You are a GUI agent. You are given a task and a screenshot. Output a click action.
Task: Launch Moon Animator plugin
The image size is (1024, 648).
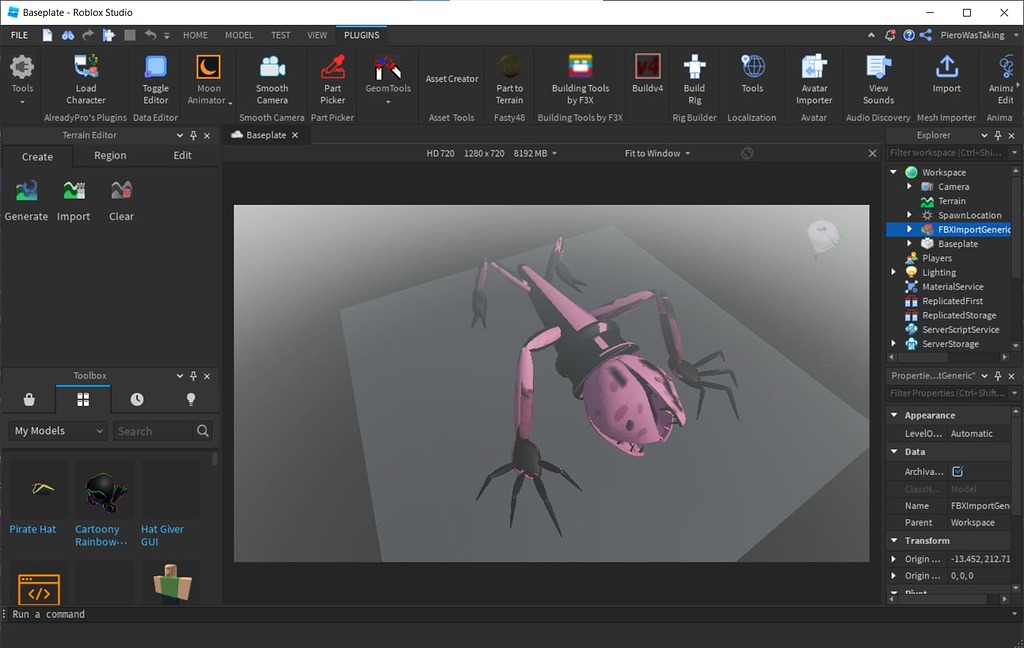click(x=208, y=80)
